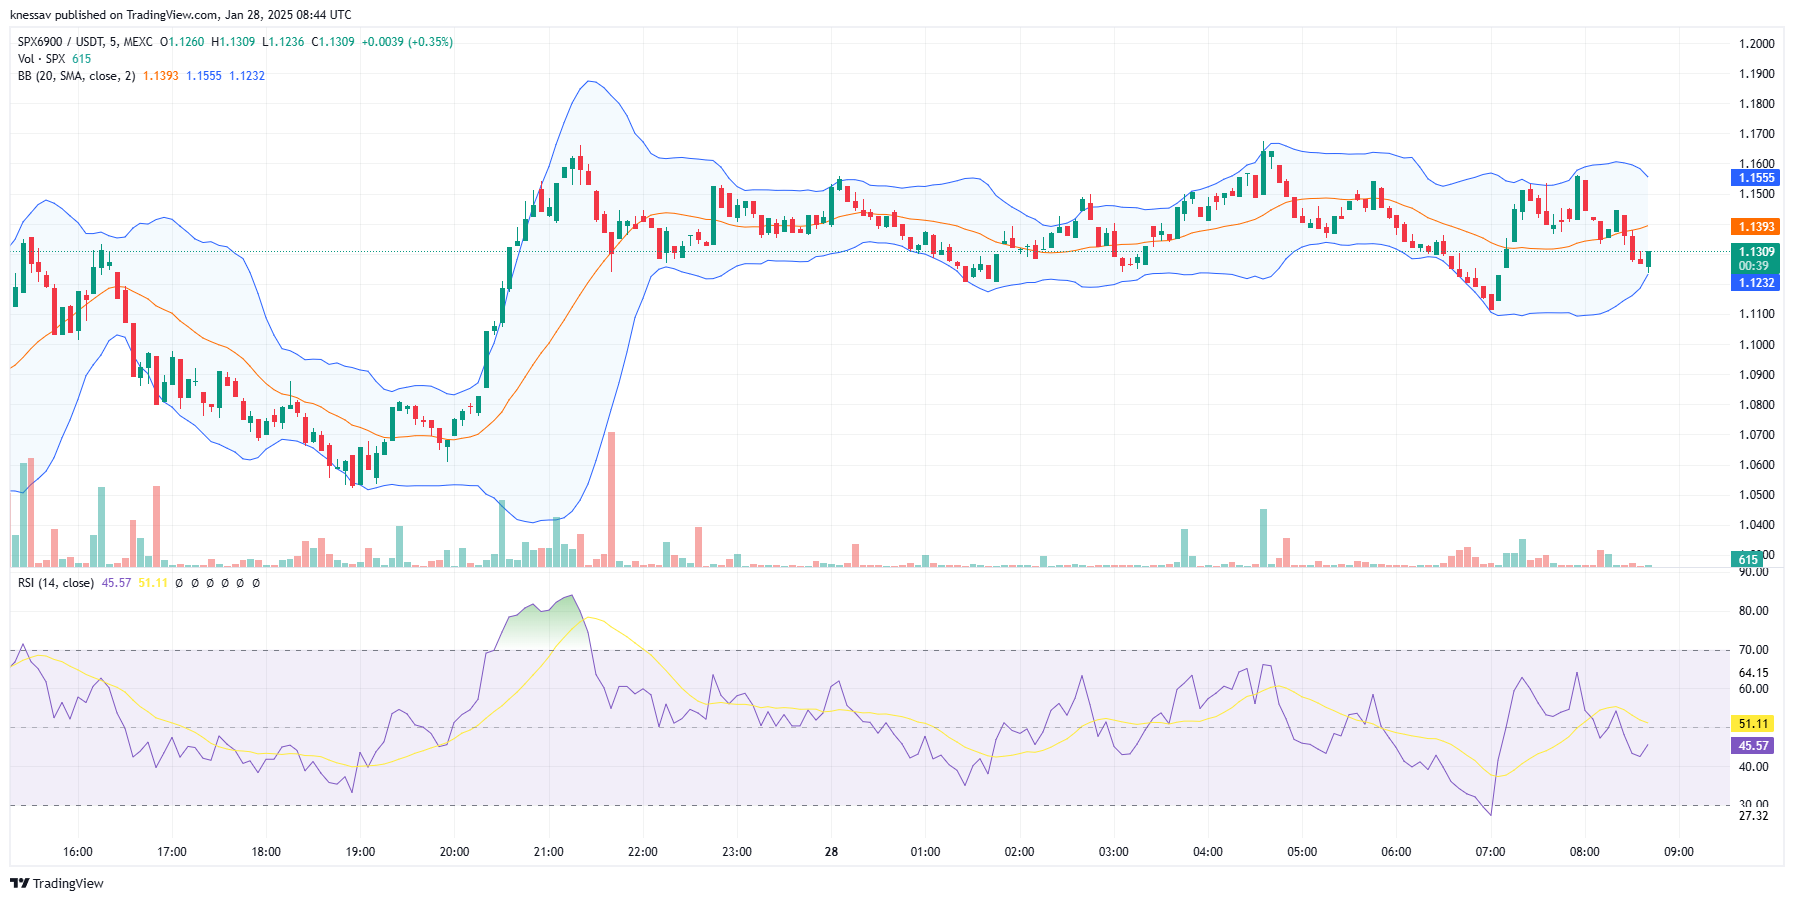This screenshot has height=901, width=1794.
Task: Click the 19:00 time axis label
Action: (360, 852)
